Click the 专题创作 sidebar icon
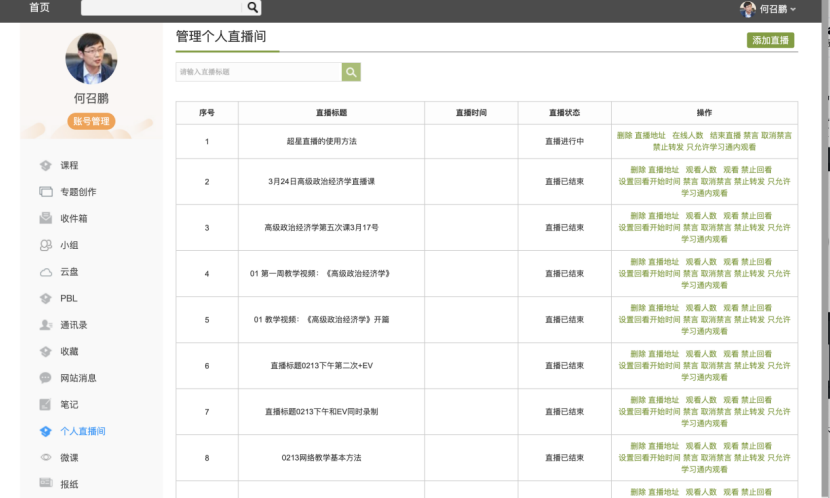This screenshot has width=830, height=498. [45, 192]
